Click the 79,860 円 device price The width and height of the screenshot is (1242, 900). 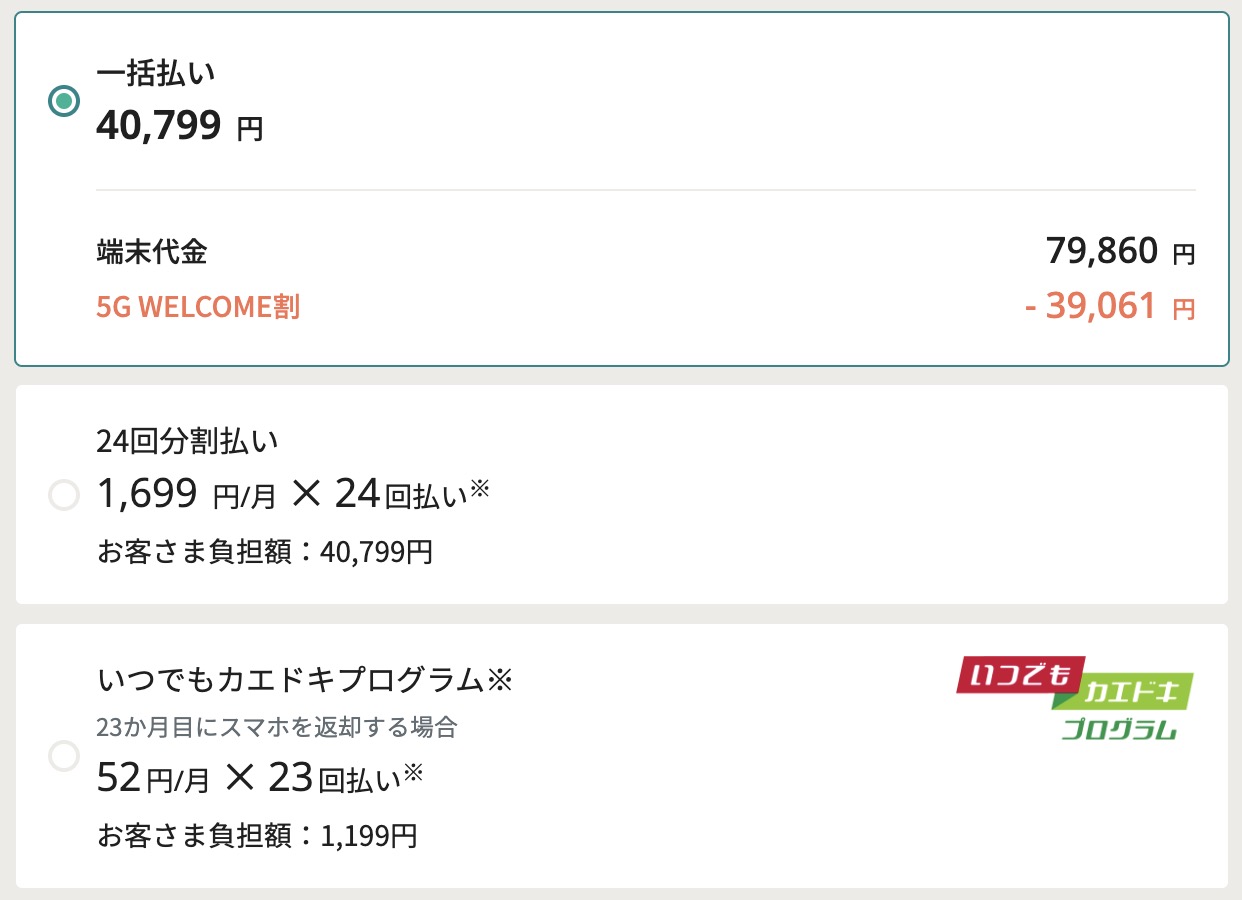pyautogui.click(x=1120, y=252)
